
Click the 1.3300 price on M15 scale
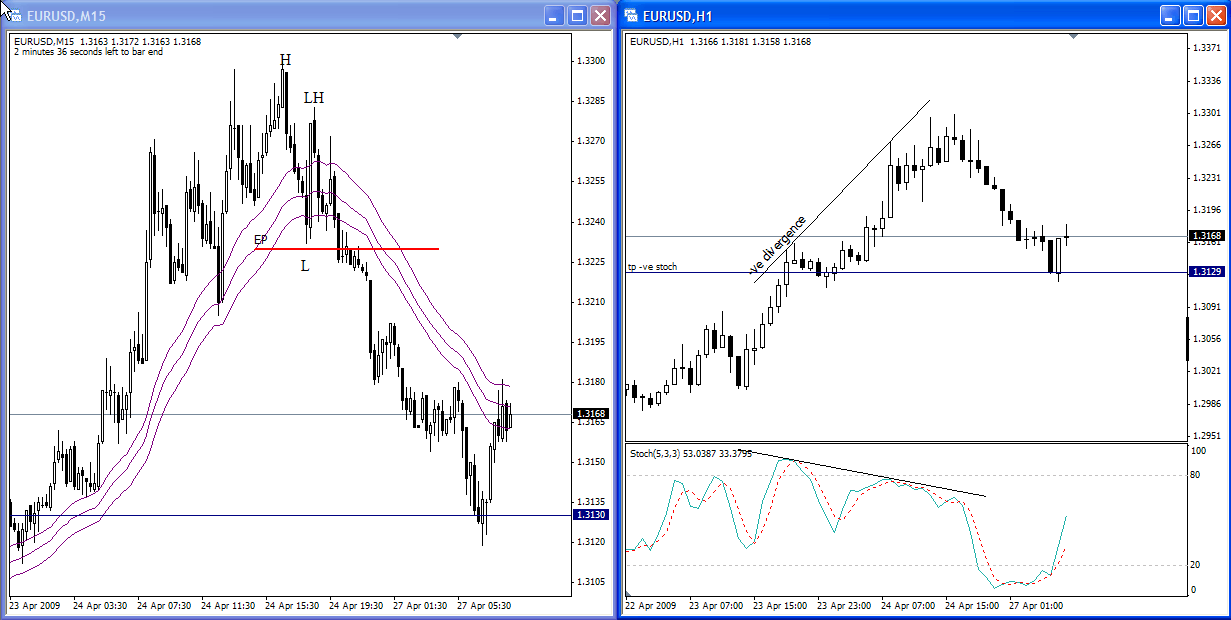[x=590, y=61]
